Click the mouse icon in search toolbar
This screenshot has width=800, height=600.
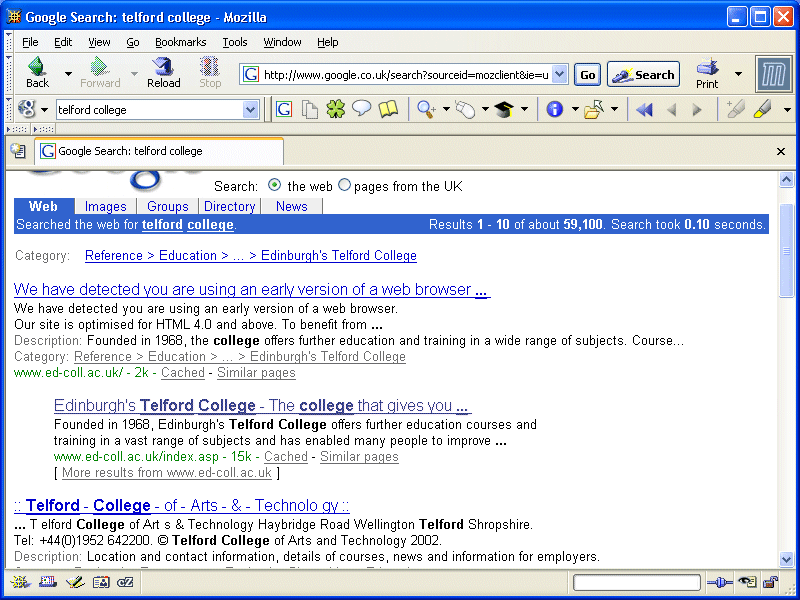[x=465, y=109]
